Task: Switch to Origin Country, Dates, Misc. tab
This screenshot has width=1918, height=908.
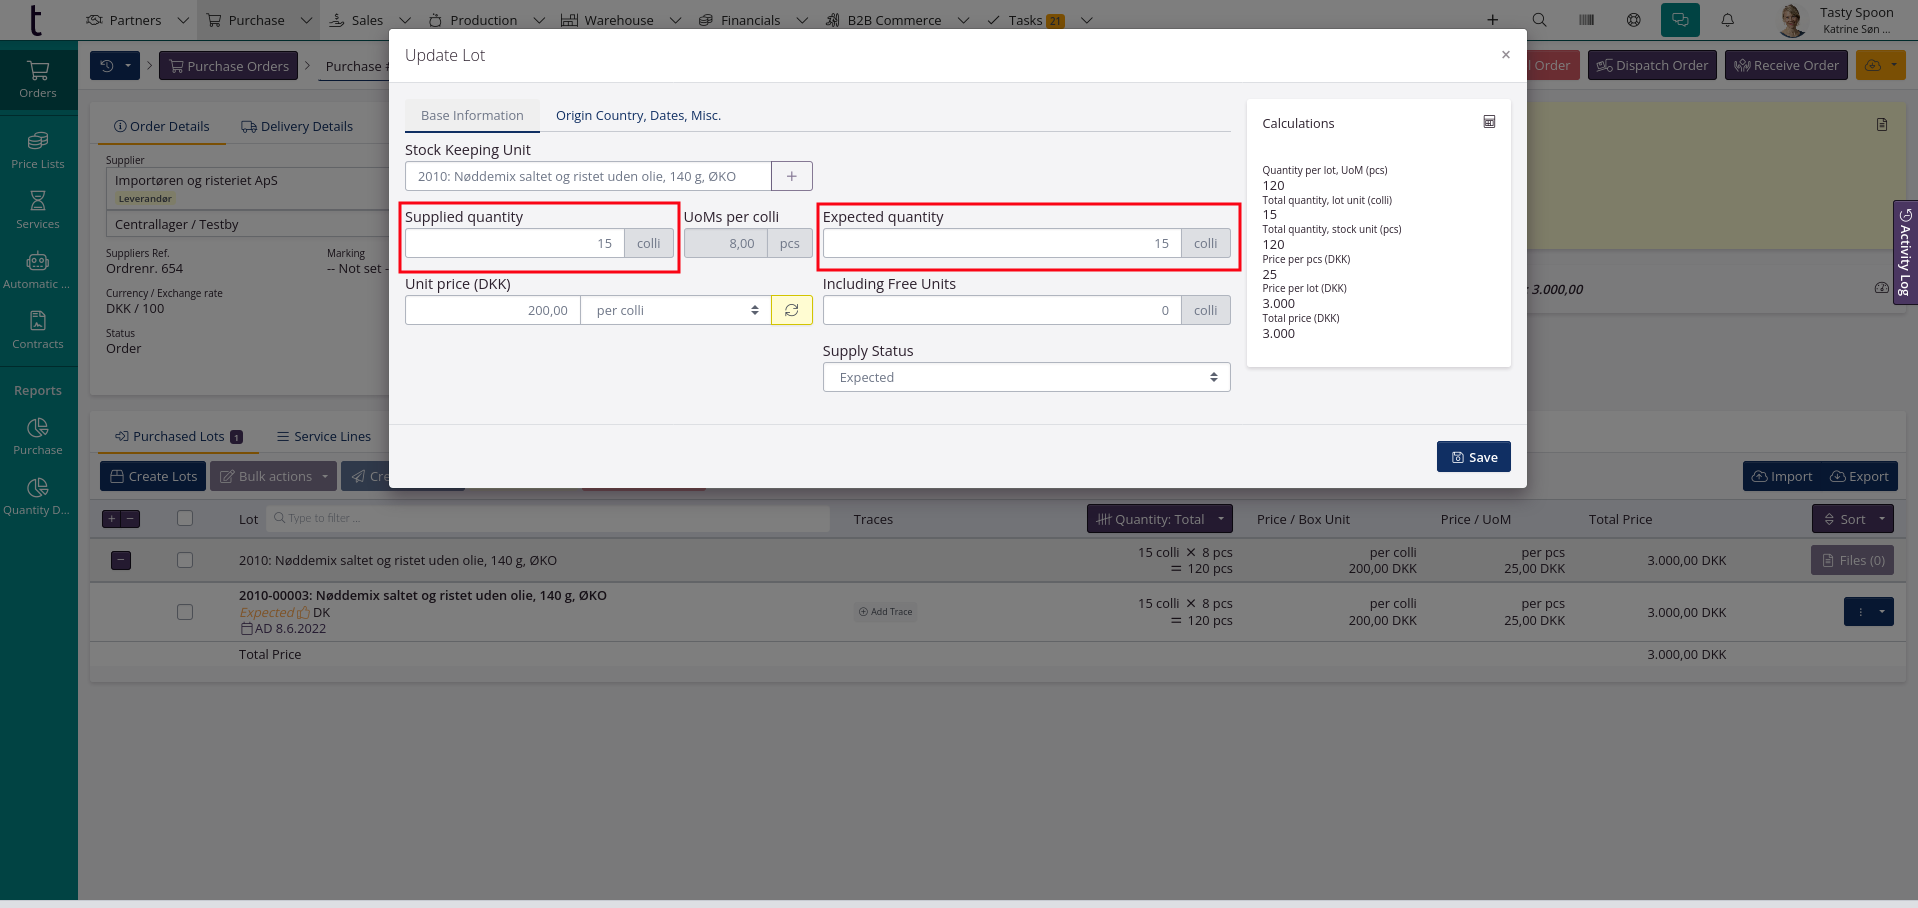Action: (x=638, y=116)
